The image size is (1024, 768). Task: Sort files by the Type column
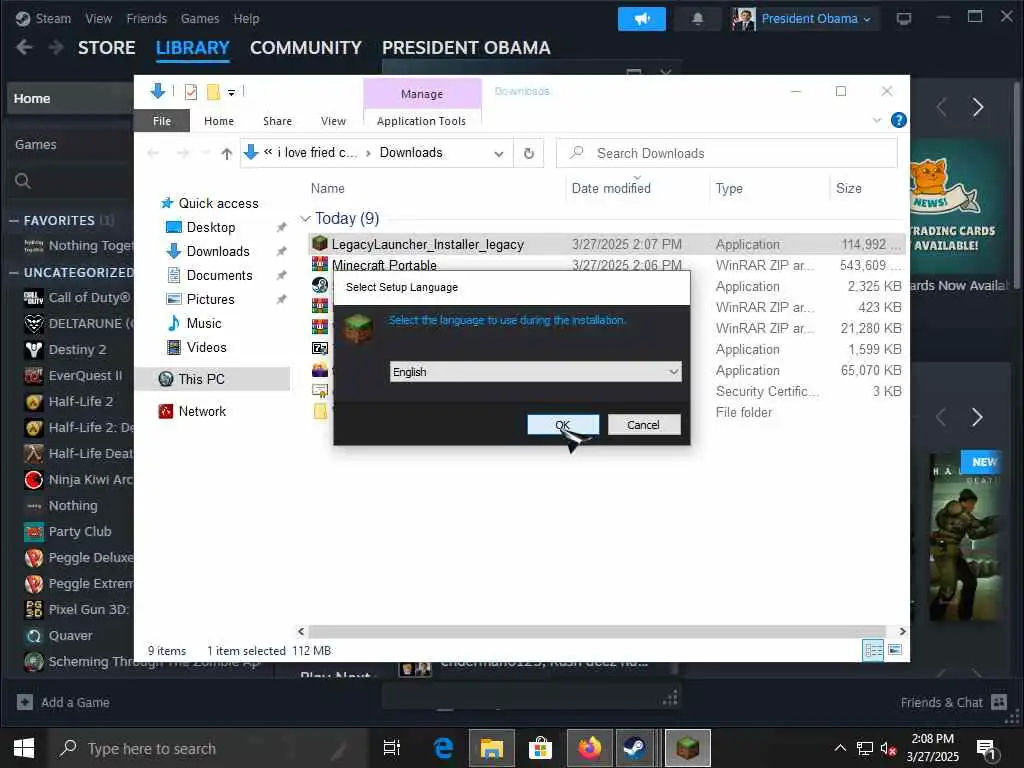(x=729, y=188)
